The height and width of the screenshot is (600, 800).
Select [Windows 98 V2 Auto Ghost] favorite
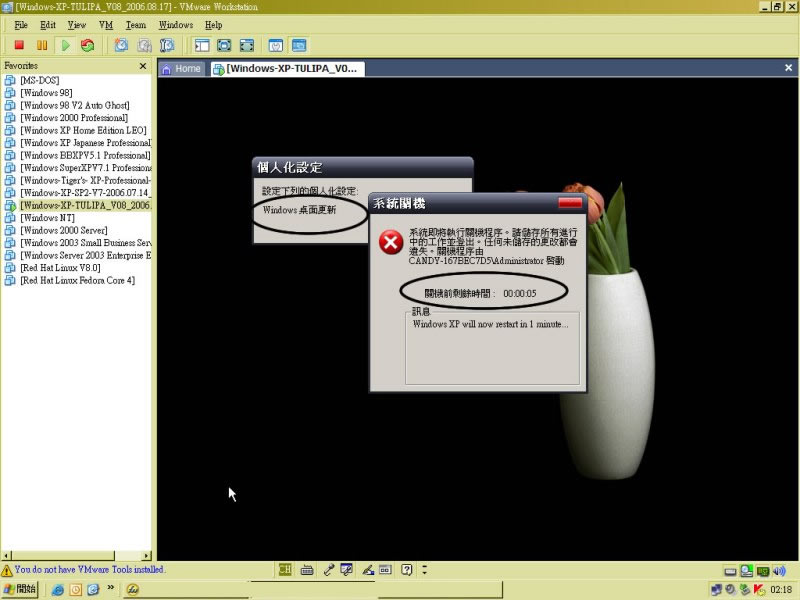click(74, 106)
